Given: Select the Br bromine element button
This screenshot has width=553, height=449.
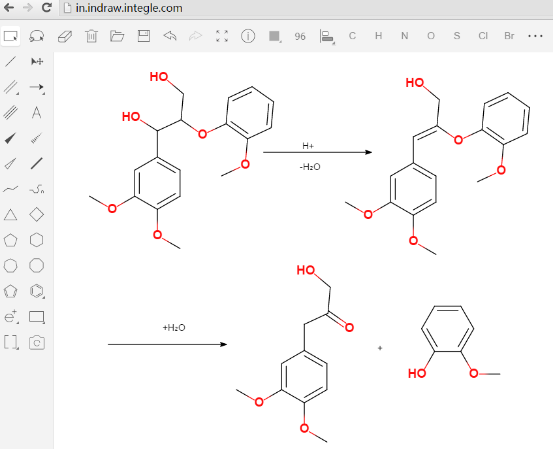Looking at the screenshot, I should coord(509,36).
